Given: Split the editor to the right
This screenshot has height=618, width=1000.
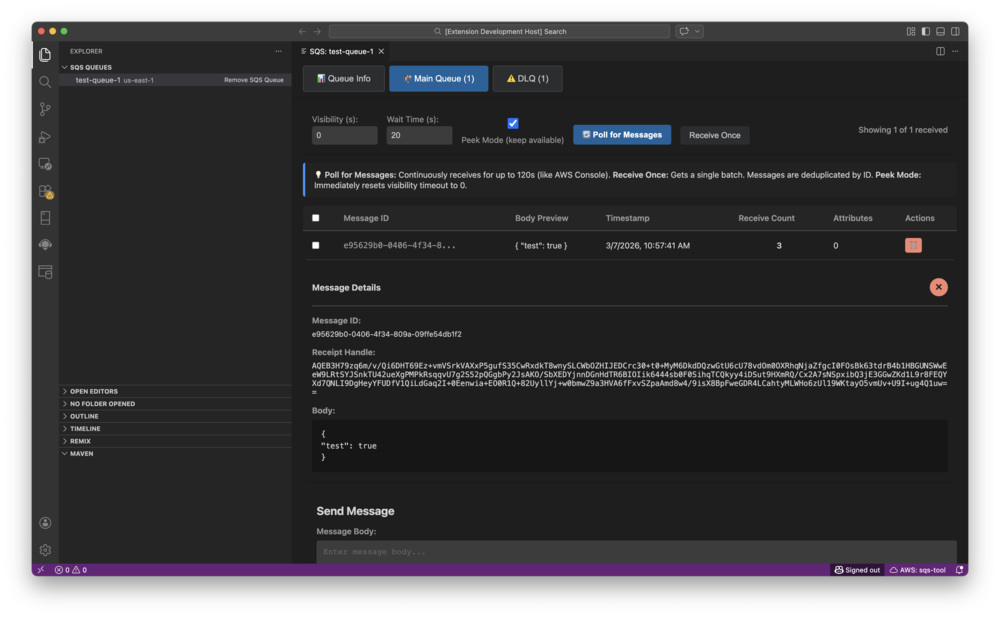Looking at the screenshot, I should [940, 51].
